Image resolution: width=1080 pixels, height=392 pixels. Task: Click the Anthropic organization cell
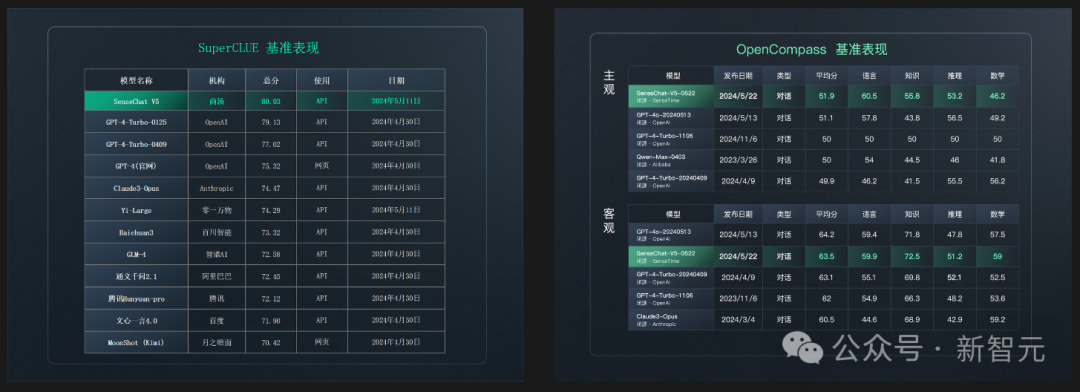click(x=216, y=188)
